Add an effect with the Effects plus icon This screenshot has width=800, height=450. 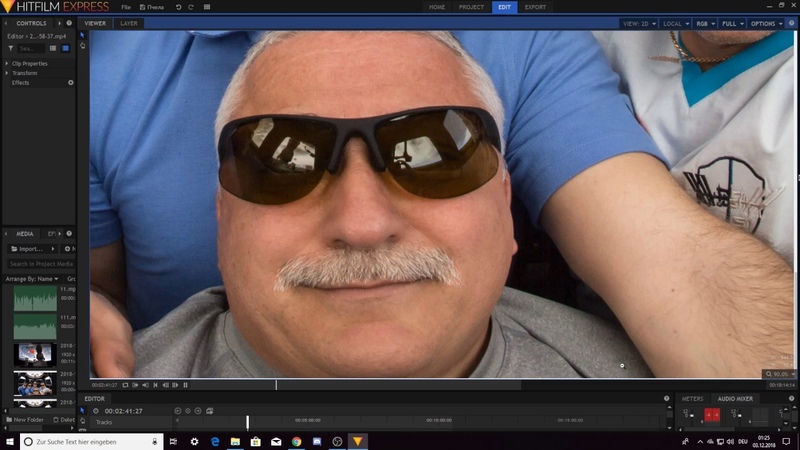[71, 83]
